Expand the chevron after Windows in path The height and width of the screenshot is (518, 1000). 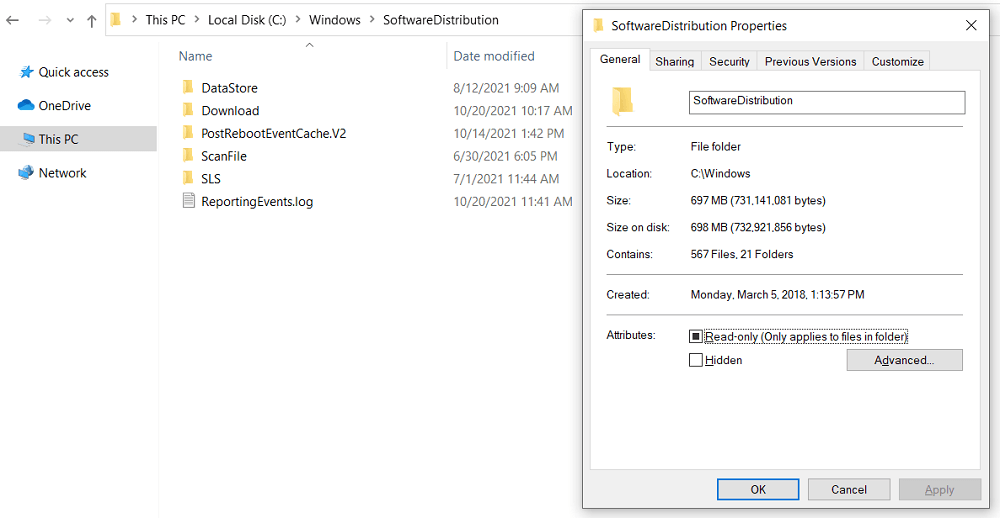pyautogui.click(x=372, y=20)
